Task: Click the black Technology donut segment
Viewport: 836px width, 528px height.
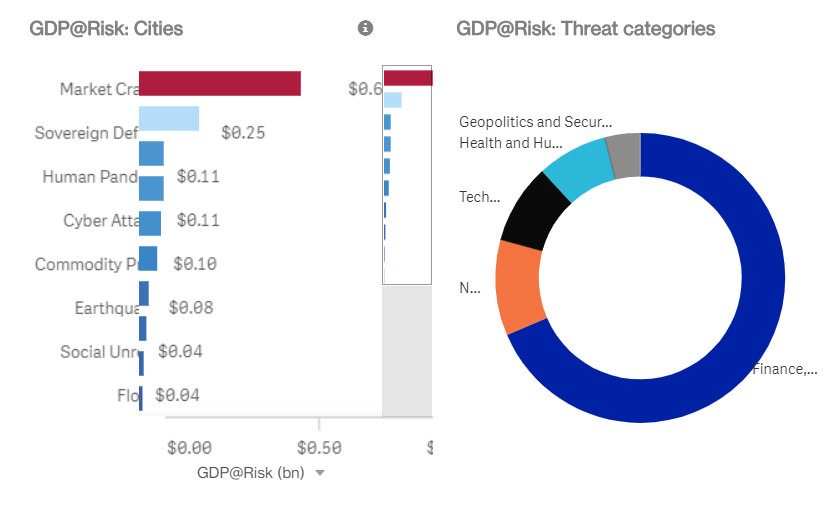Action: click(x=537, y=210)
